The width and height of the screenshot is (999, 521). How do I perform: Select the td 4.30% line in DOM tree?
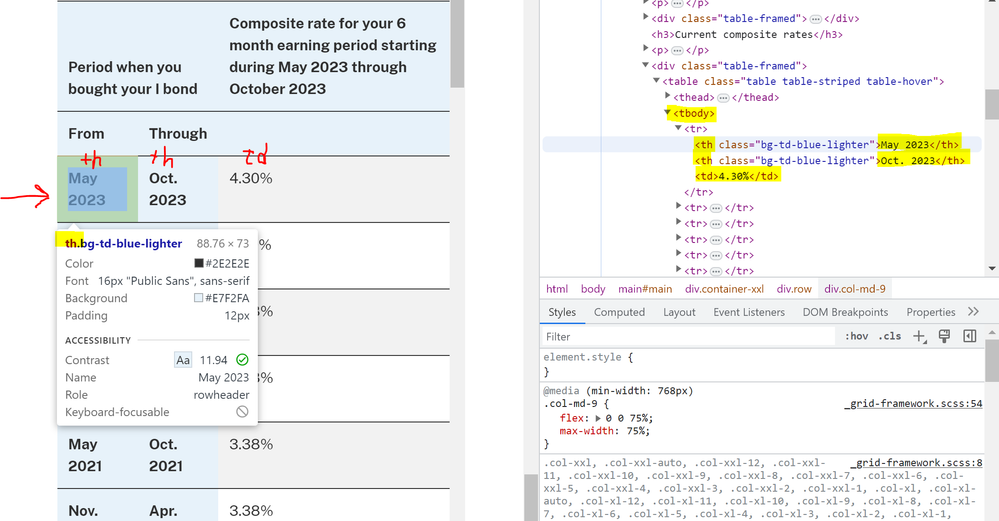[737, 176]
